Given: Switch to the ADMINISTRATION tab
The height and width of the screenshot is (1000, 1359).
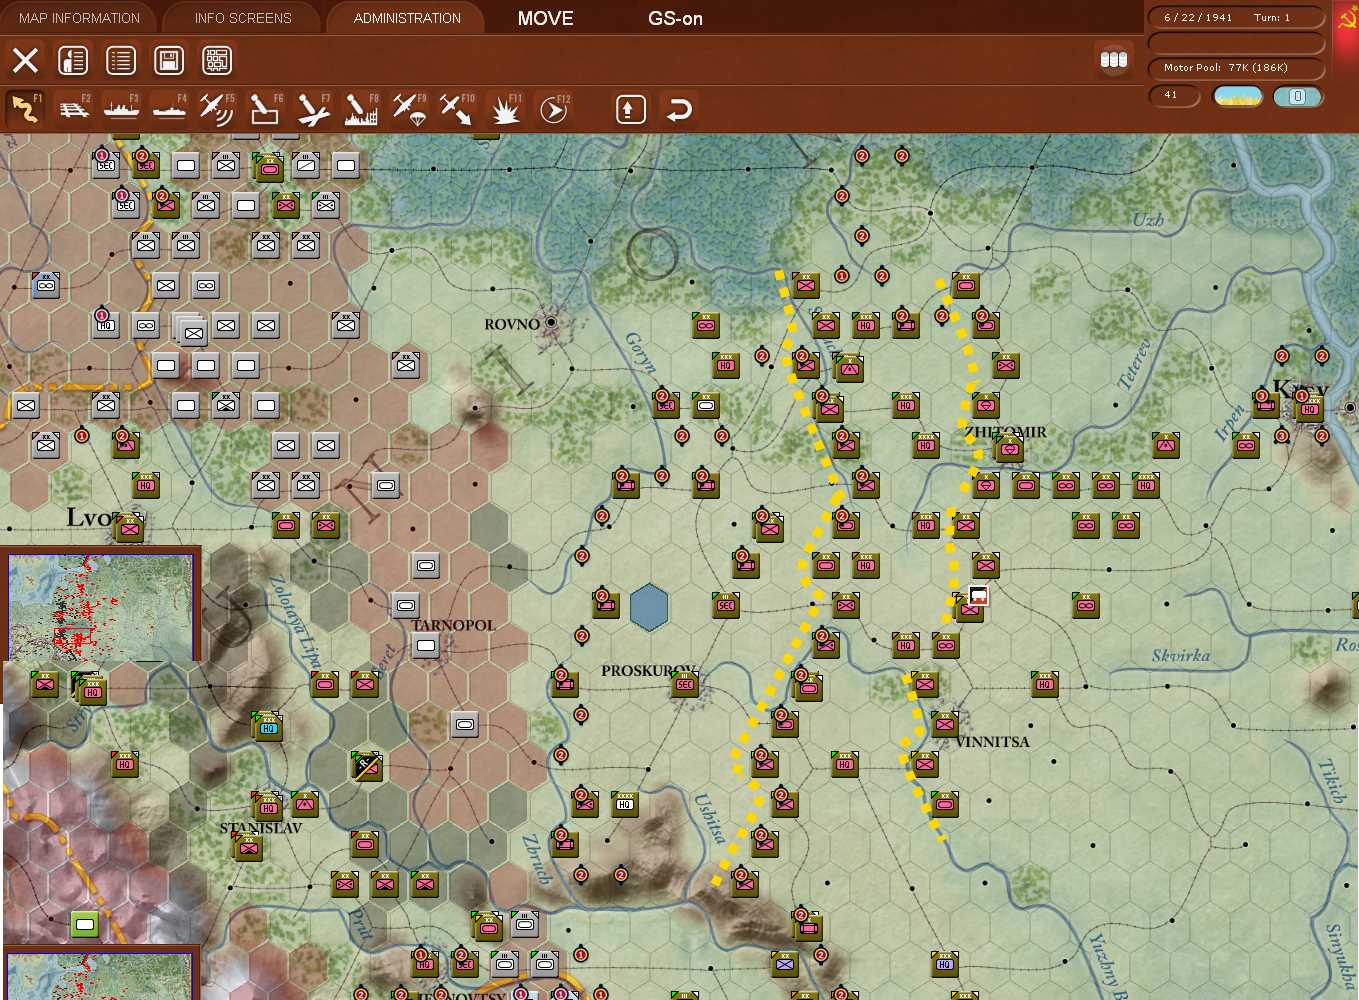Looking at the screenshot, I should point(407,18).
